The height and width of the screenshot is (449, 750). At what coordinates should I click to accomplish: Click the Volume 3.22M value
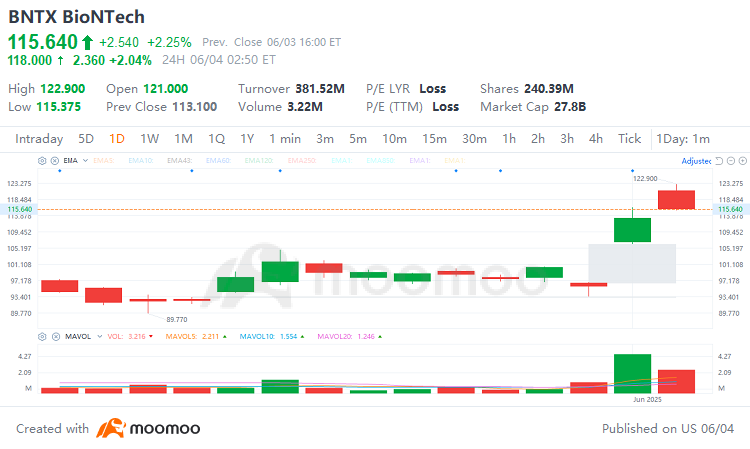305,107
